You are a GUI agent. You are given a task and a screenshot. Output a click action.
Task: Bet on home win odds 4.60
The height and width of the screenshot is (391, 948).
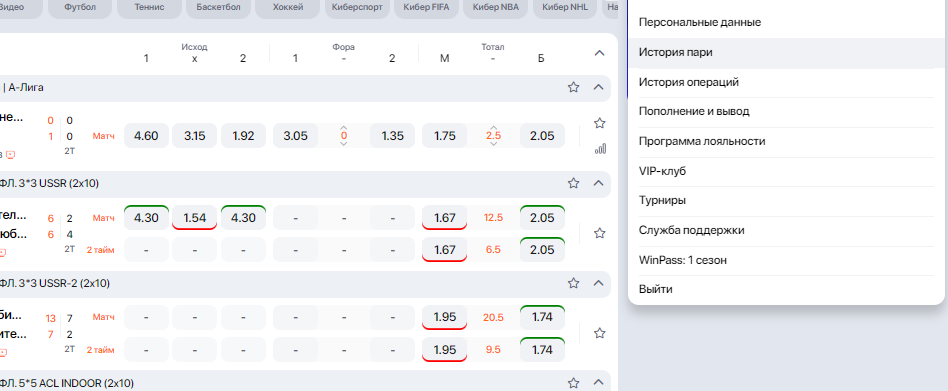point(146,136)
